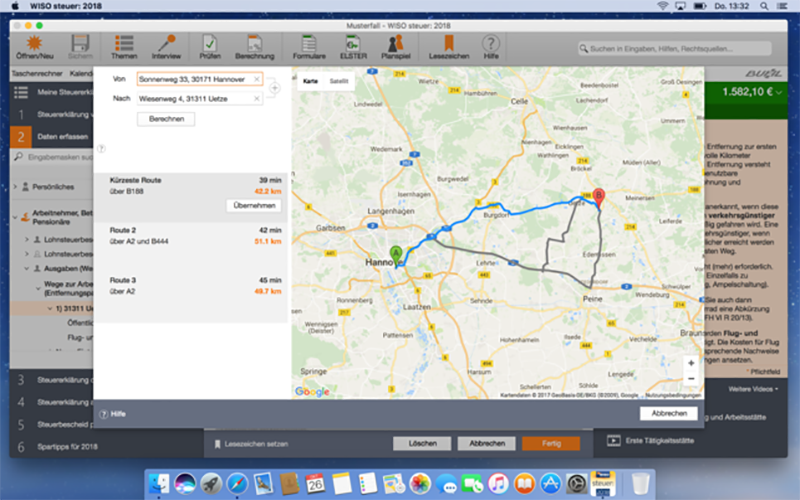Viewport: 800px width, 500px height.
Task: Zoom in the map with plus
Action: 691,363
